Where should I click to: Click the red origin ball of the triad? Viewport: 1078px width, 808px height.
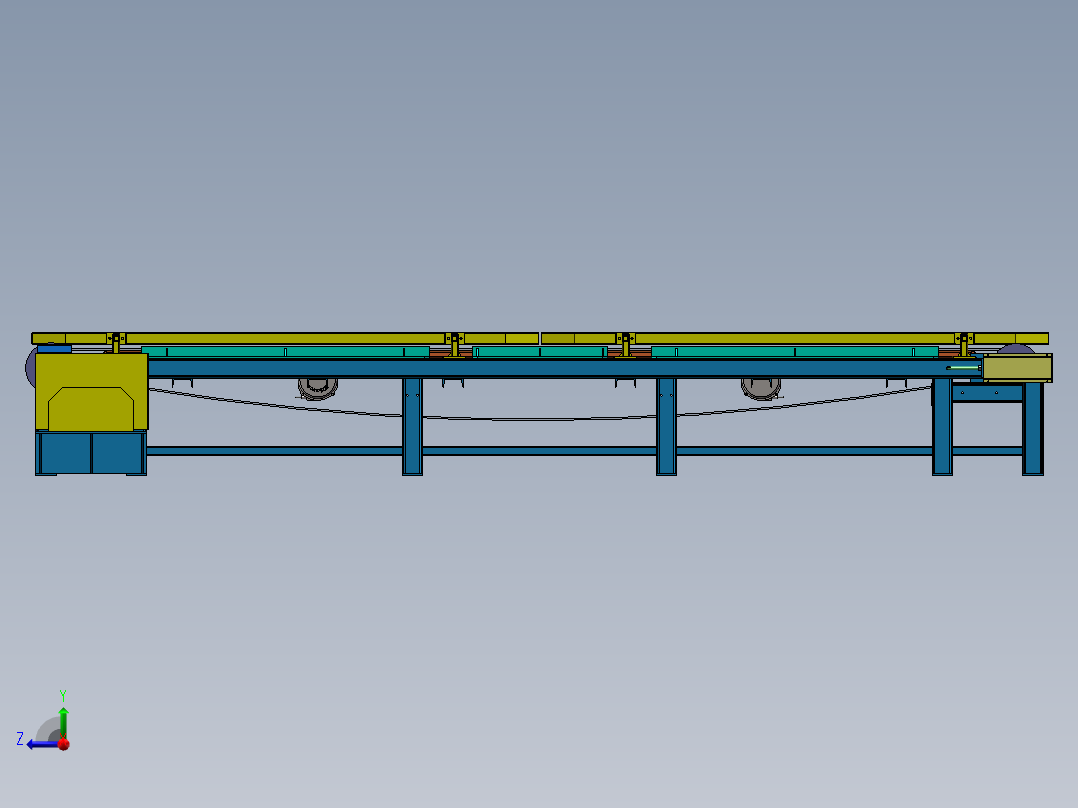coord(64,744)
